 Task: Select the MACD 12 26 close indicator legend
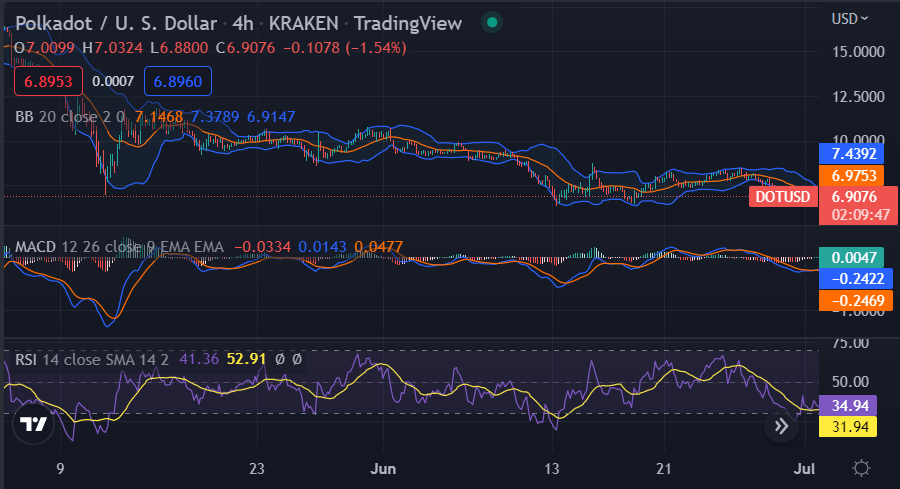pos(119,247)
